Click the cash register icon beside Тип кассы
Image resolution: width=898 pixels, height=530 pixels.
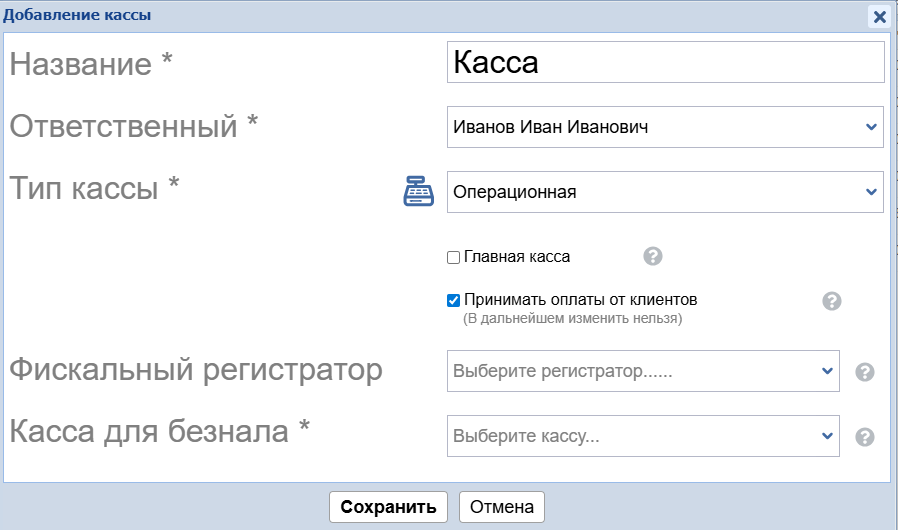pos(418,190)
